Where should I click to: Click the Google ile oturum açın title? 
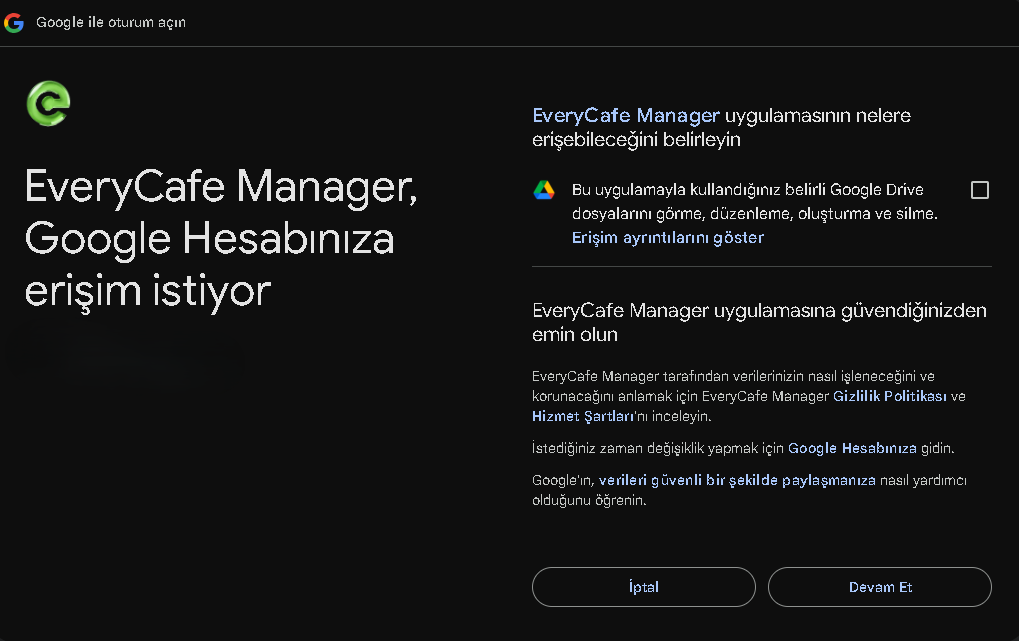pos(111,22)
